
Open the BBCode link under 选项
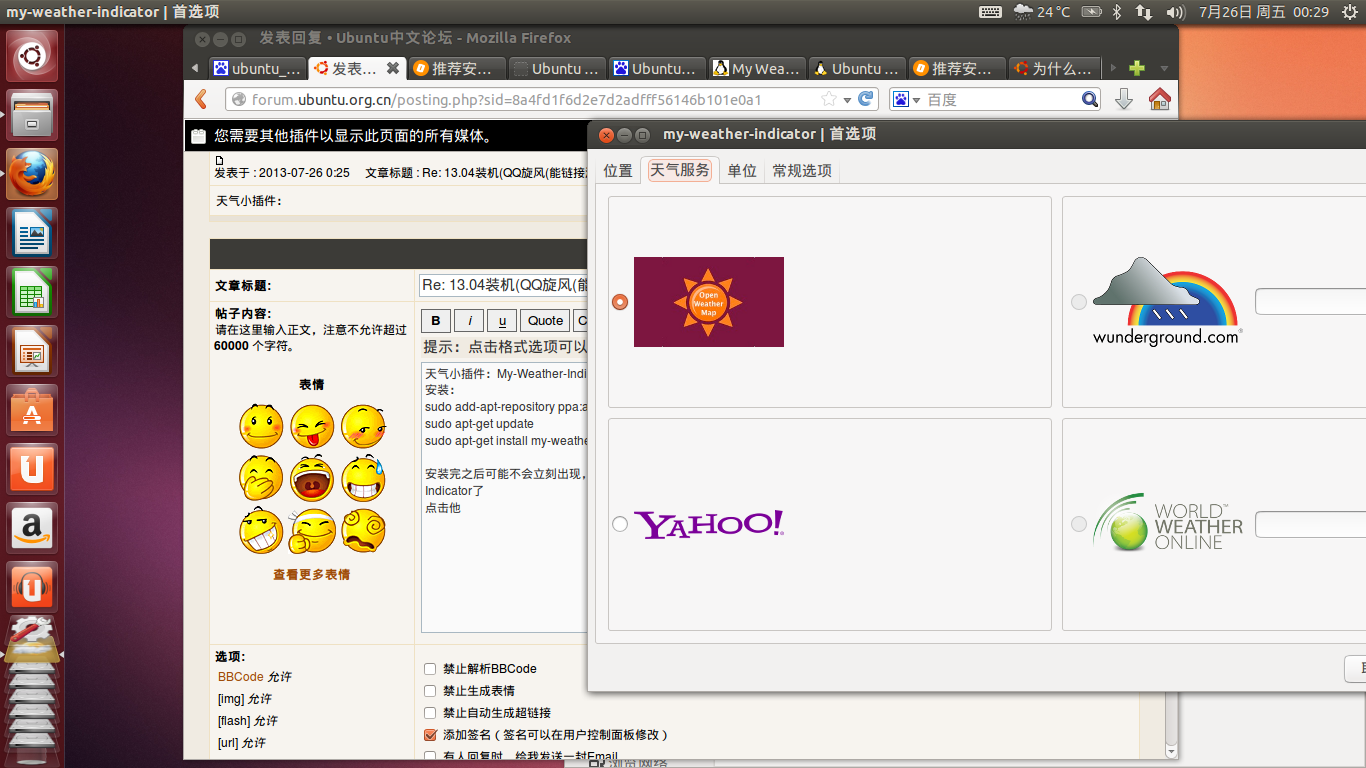click(241, 677)
